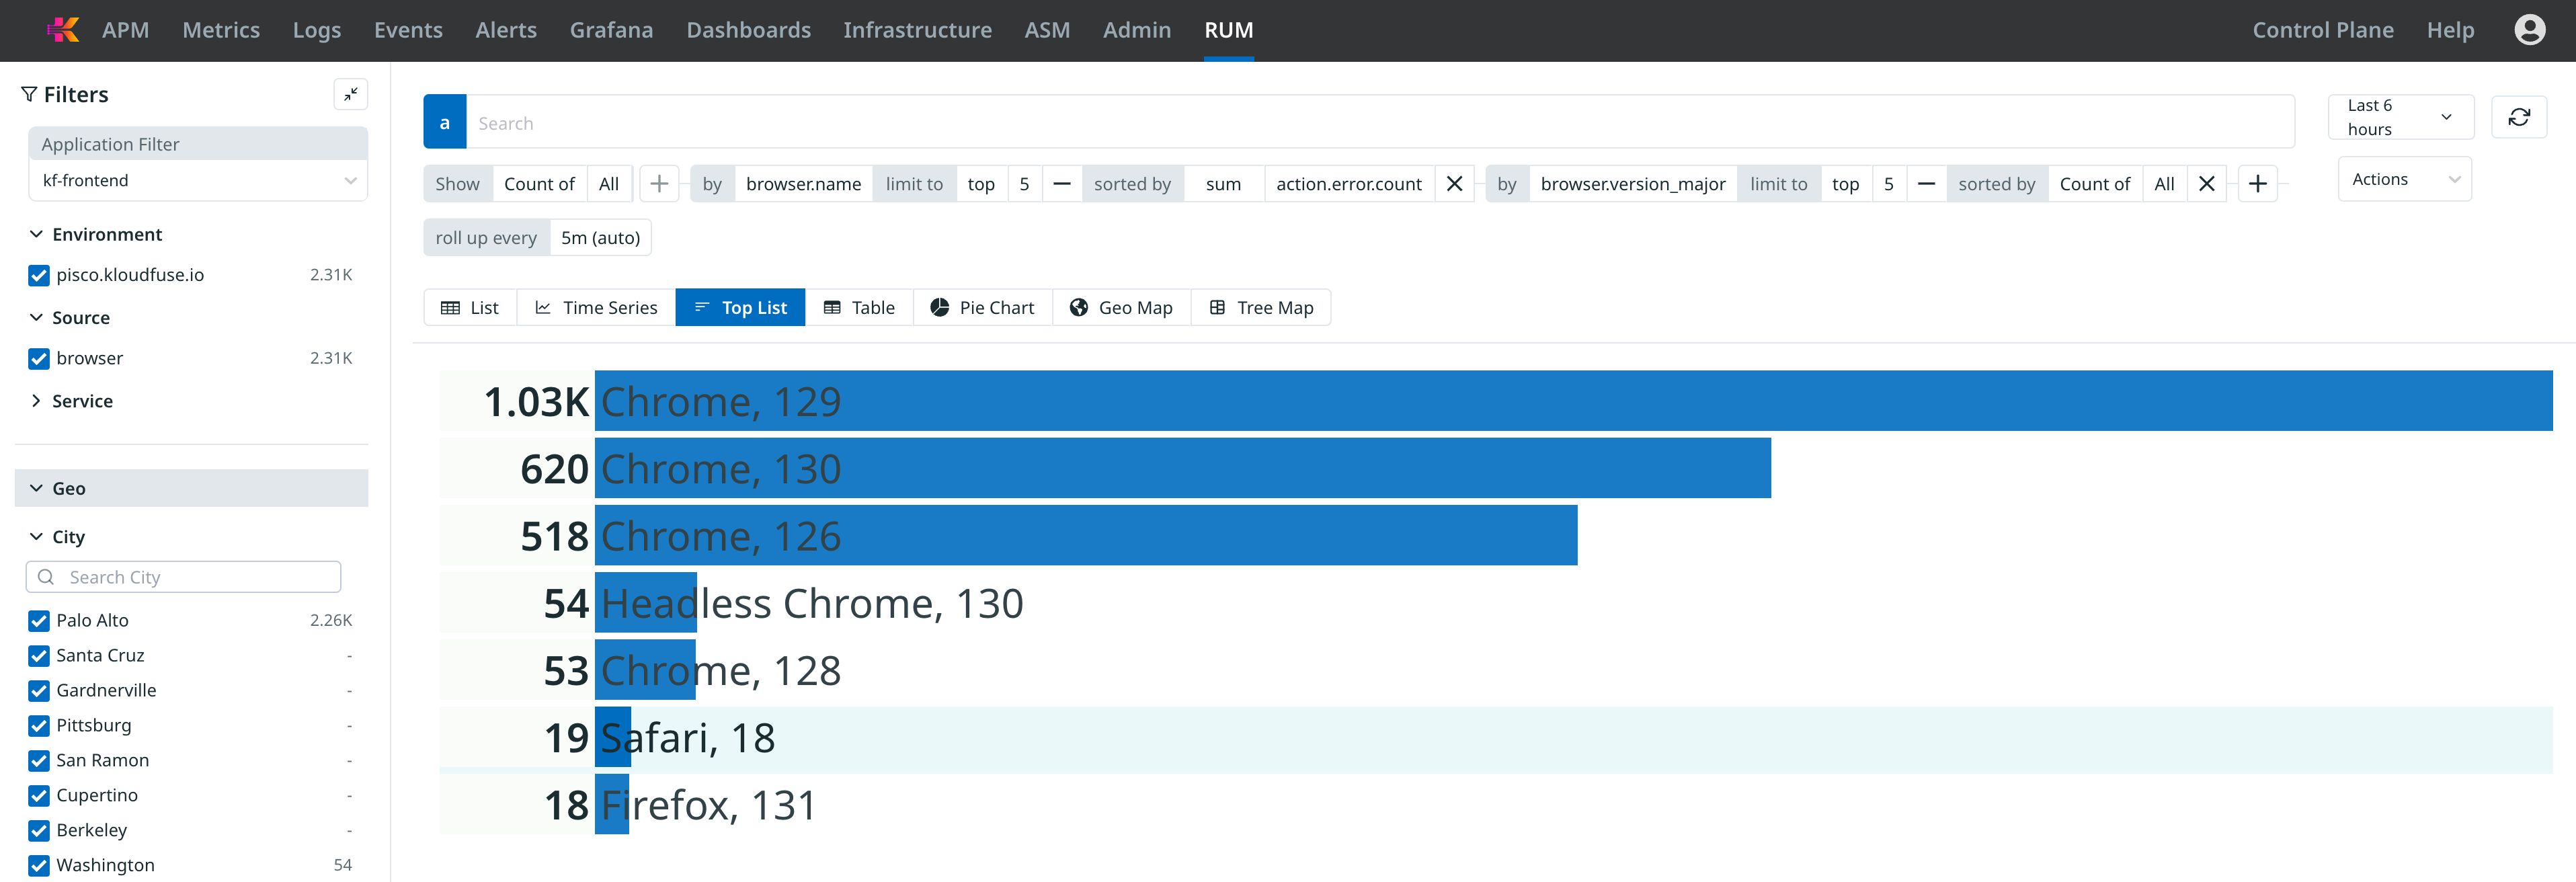
Task: Open the Actions dropdown button
Action: pos(2404,179)
